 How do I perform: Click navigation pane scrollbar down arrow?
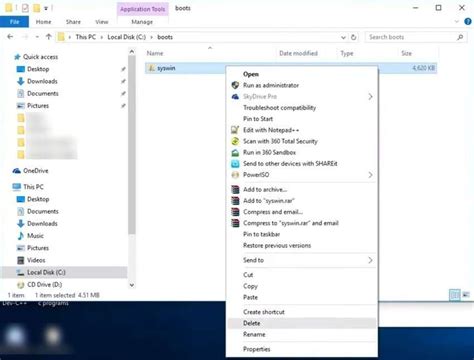(x=132, y=285)
